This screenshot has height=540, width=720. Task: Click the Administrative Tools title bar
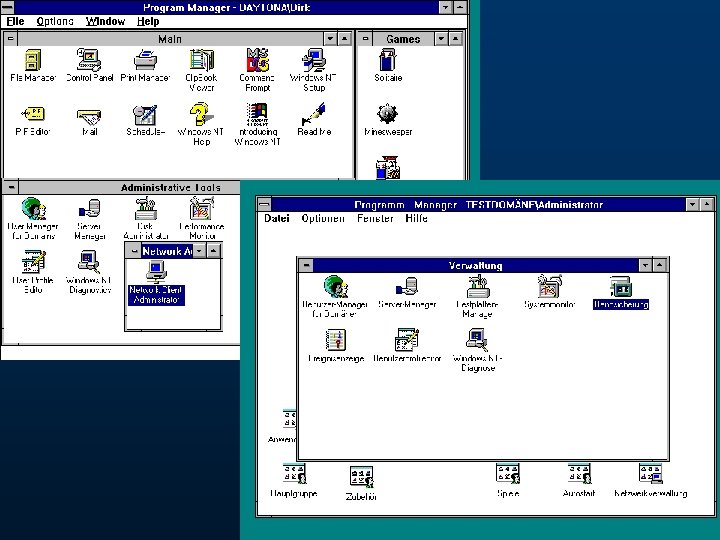click(x=129, y=187)
